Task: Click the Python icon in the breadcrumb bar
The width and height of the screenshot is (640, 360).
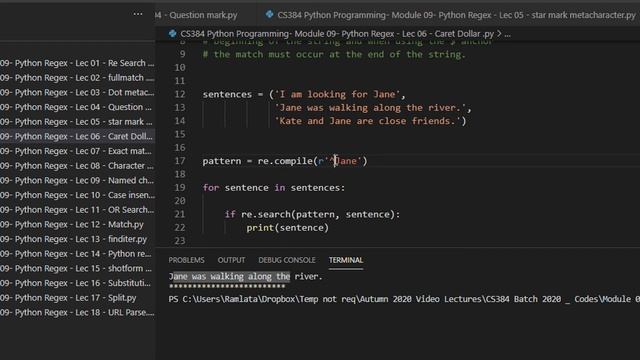Action: click(173, 33)
